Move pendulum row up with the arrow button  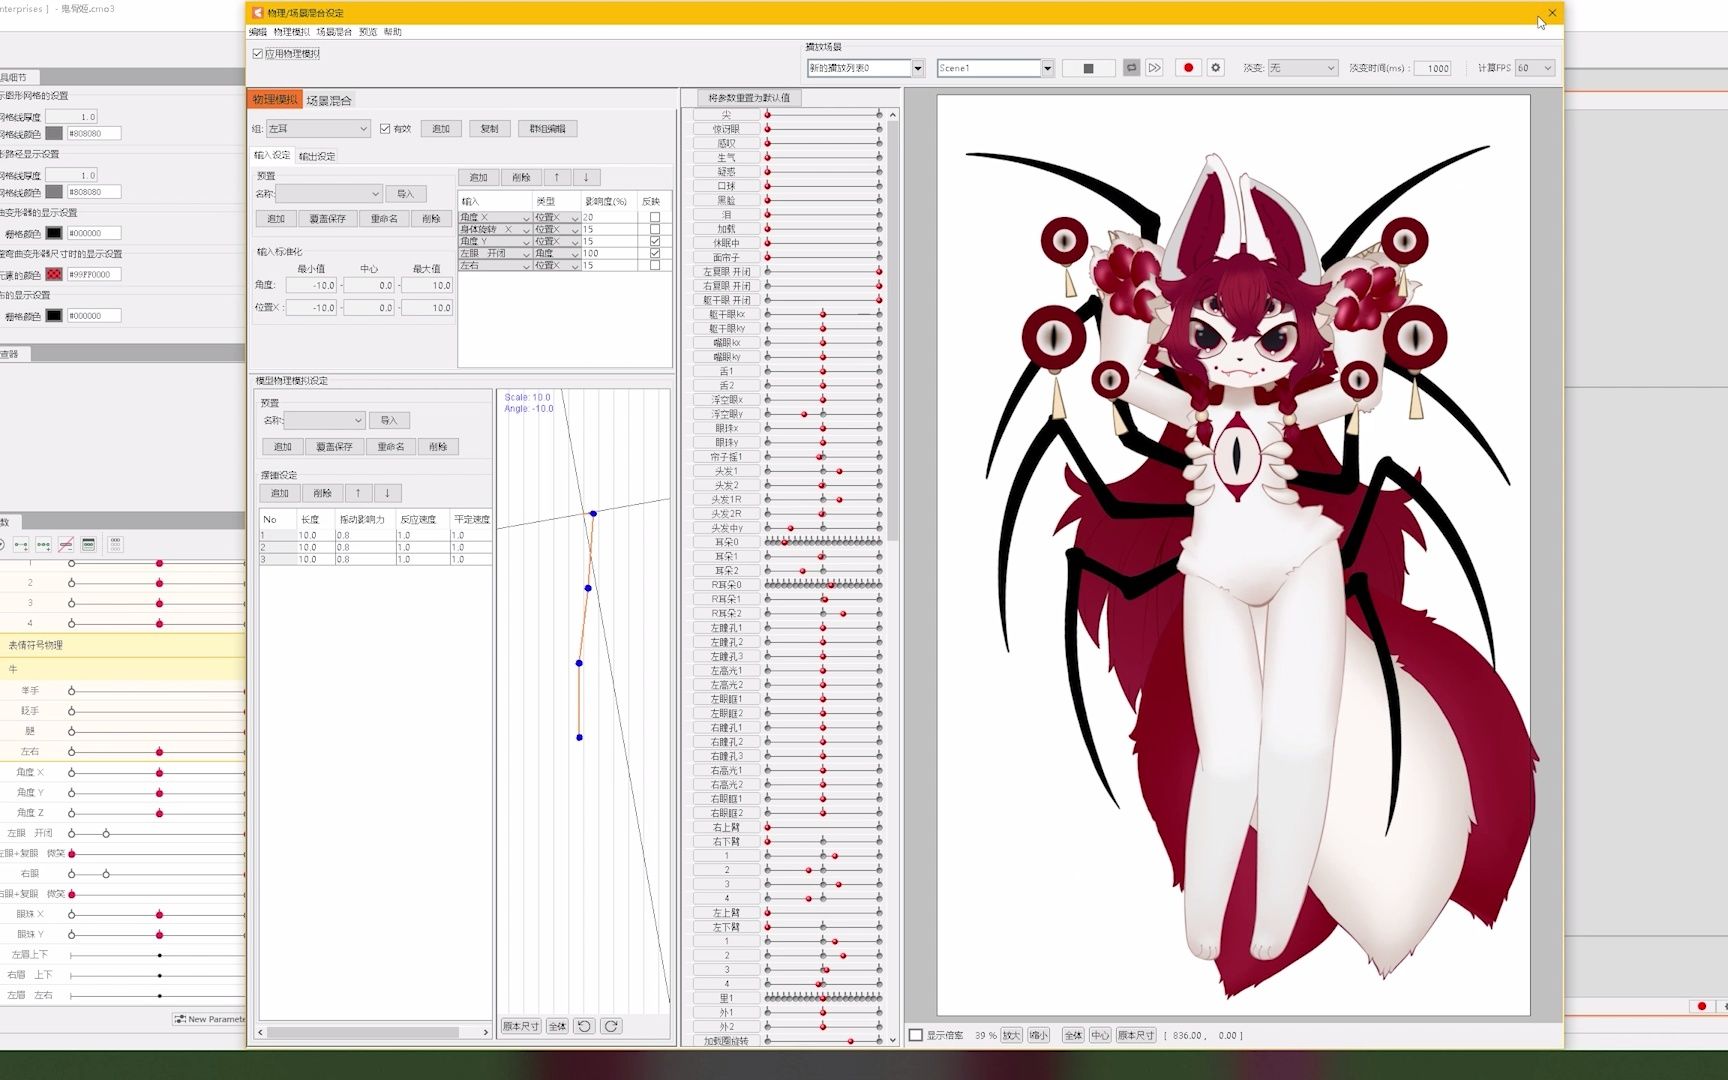[358, 493]
